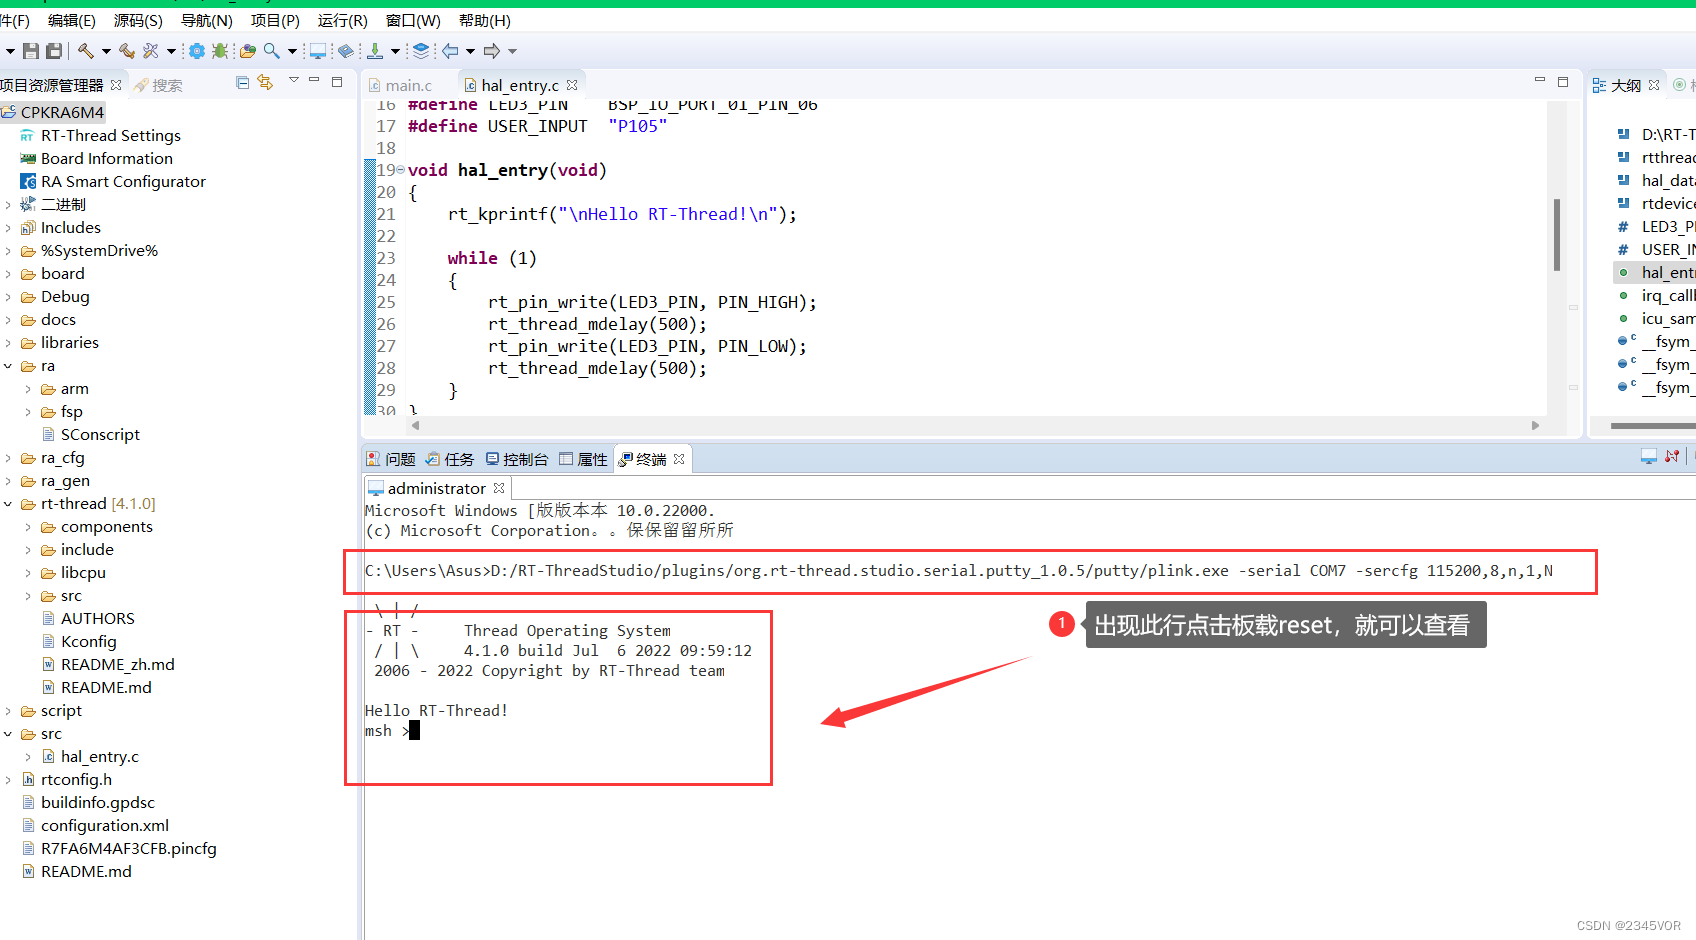Minimize the project explorer panel
This screenshot has width=1696, height=940.
(x=314, y=81)
